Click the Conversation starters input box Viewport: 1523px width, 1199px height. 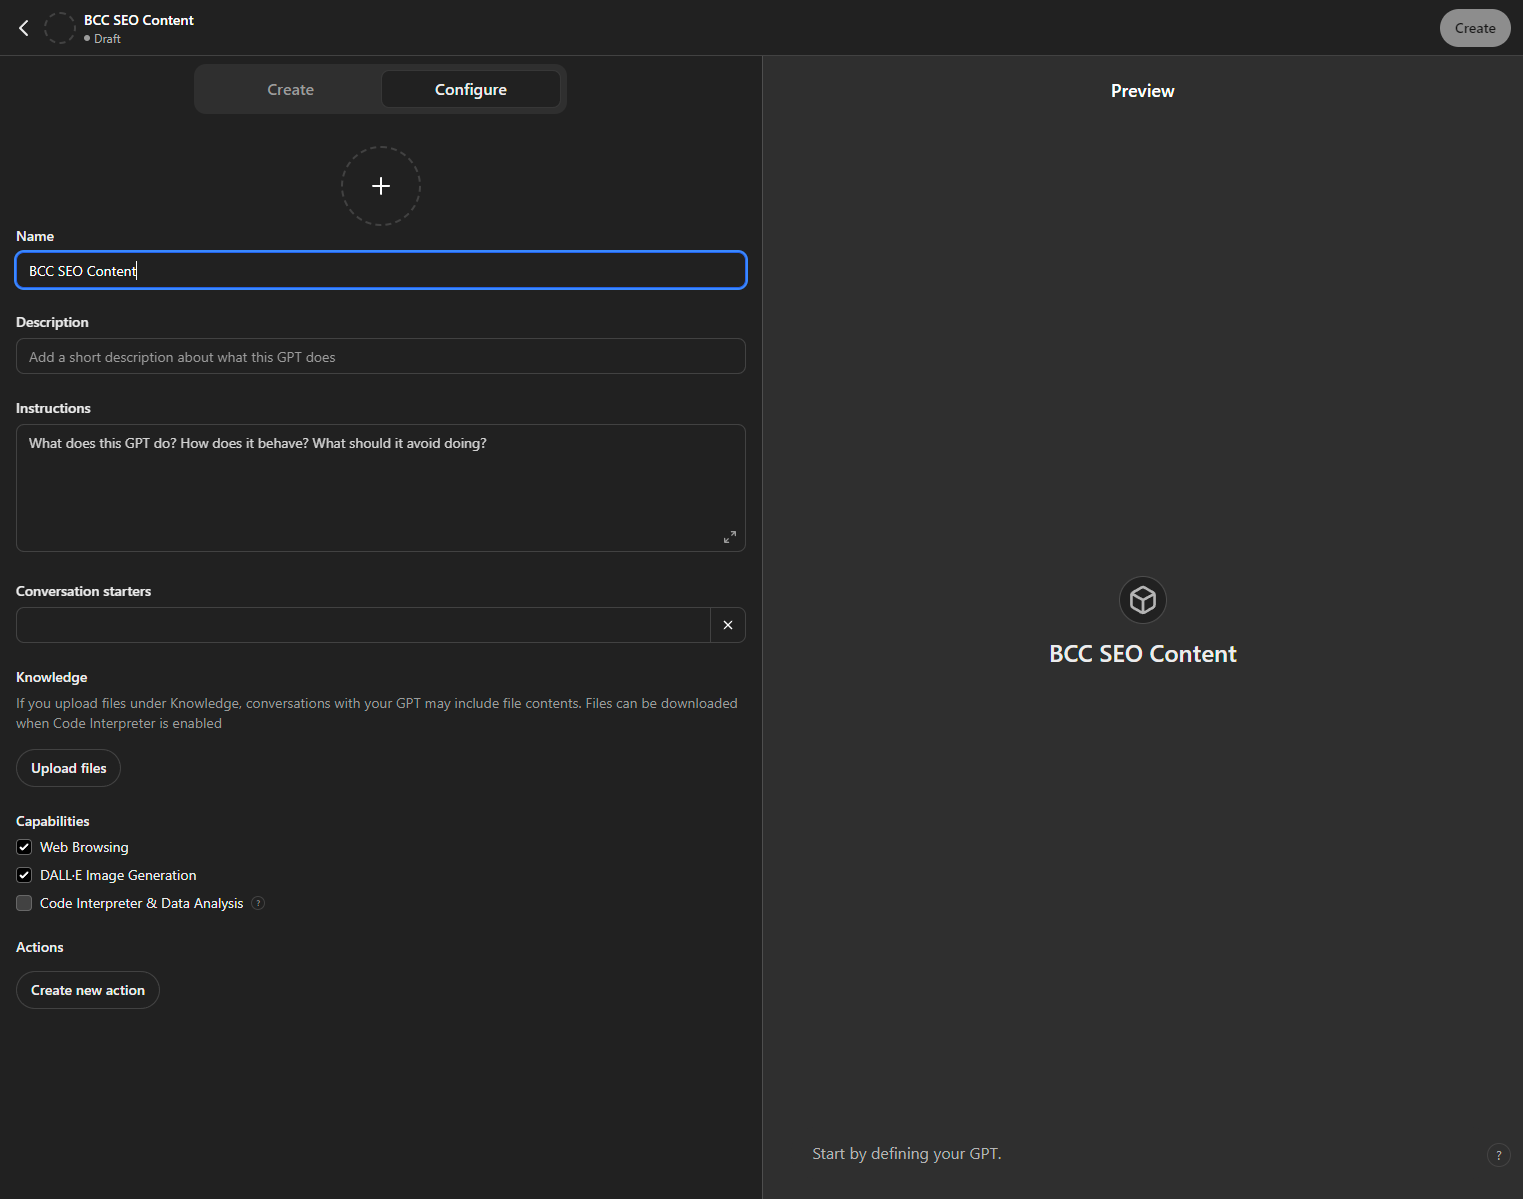tap(363, 625)
